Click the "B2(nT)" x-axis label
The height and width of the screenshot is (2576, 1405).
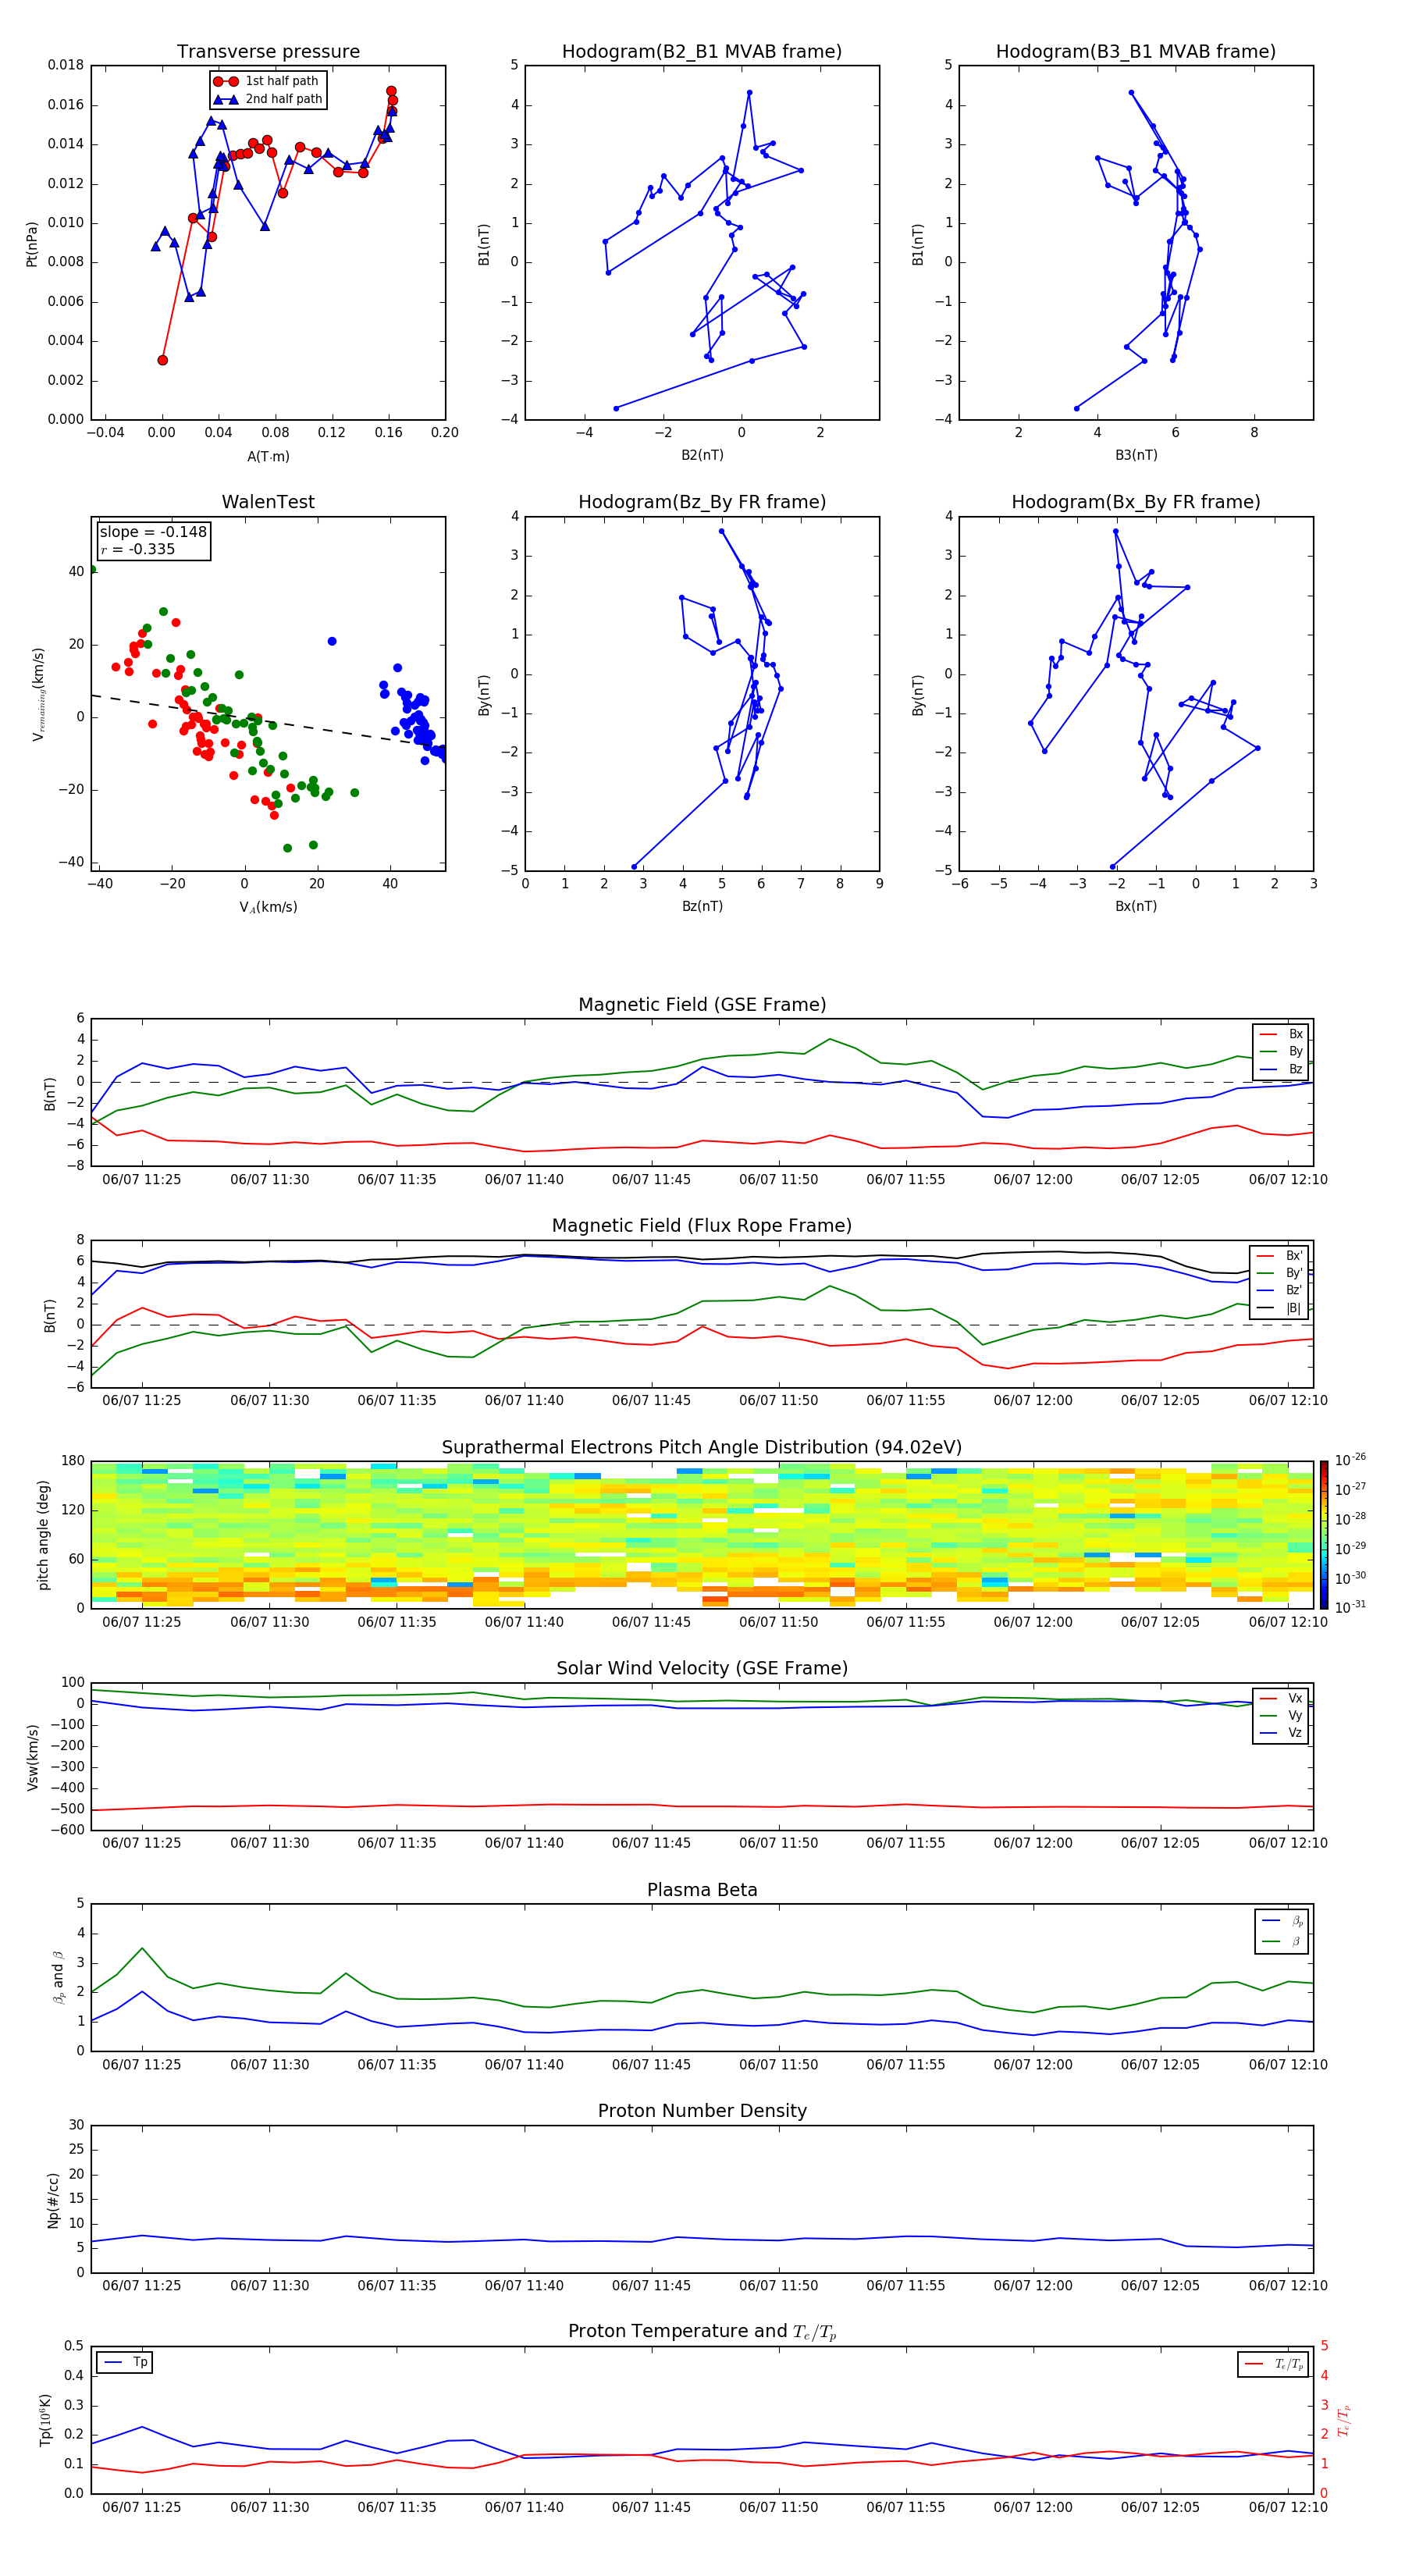pos(702,455)
